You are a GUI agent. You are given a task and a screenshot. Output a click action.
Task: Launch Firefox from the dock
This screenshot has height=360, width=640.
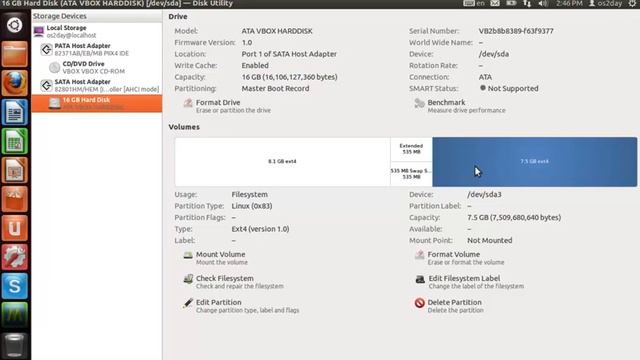tap(15, 83)
